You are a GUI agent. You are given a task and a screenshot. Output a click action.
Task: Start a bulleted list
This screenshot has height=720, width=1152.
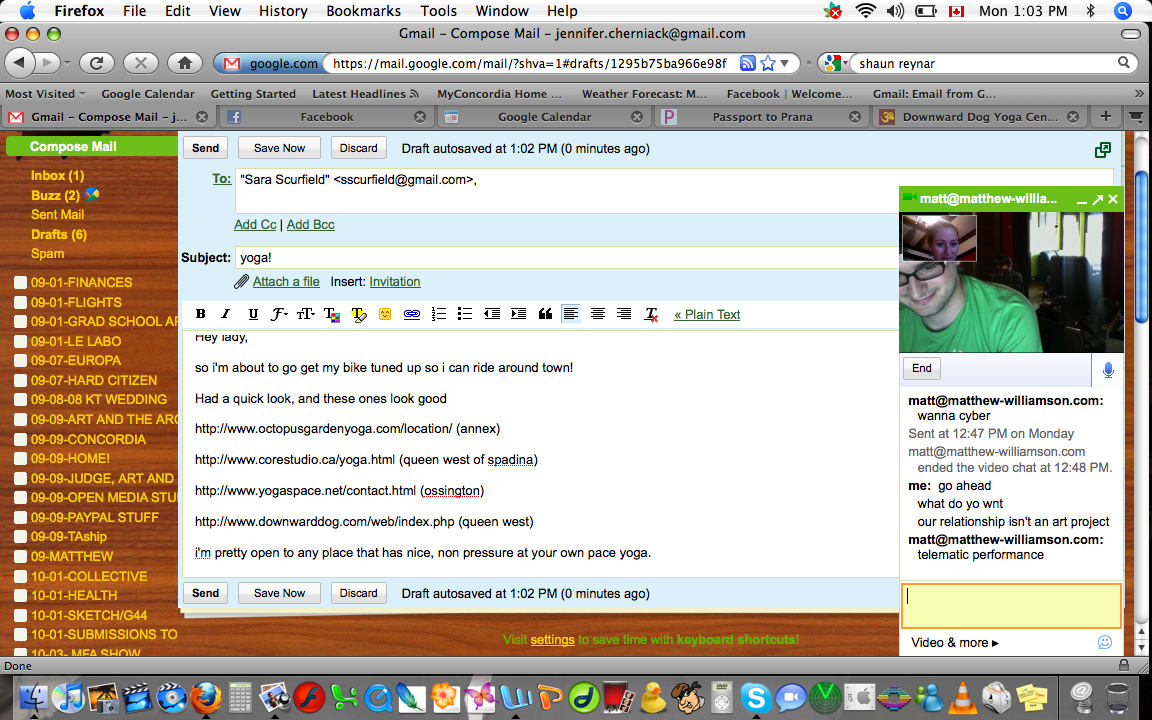464,314
